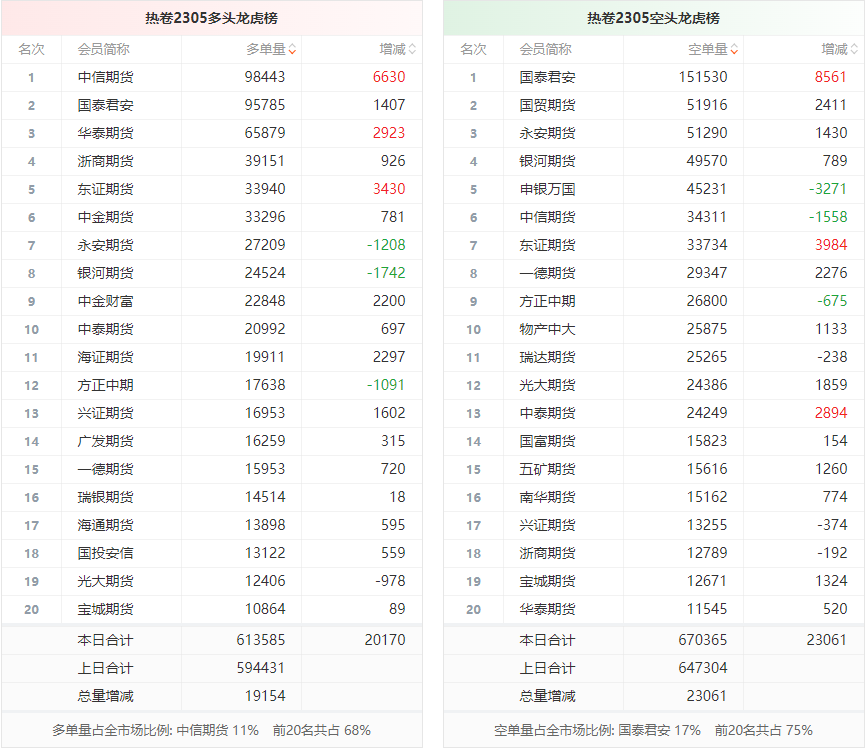This screenshot has width=866, height=749.
Task: Click sort icon beside 多单量 header
Action: (x=292, y=49)
